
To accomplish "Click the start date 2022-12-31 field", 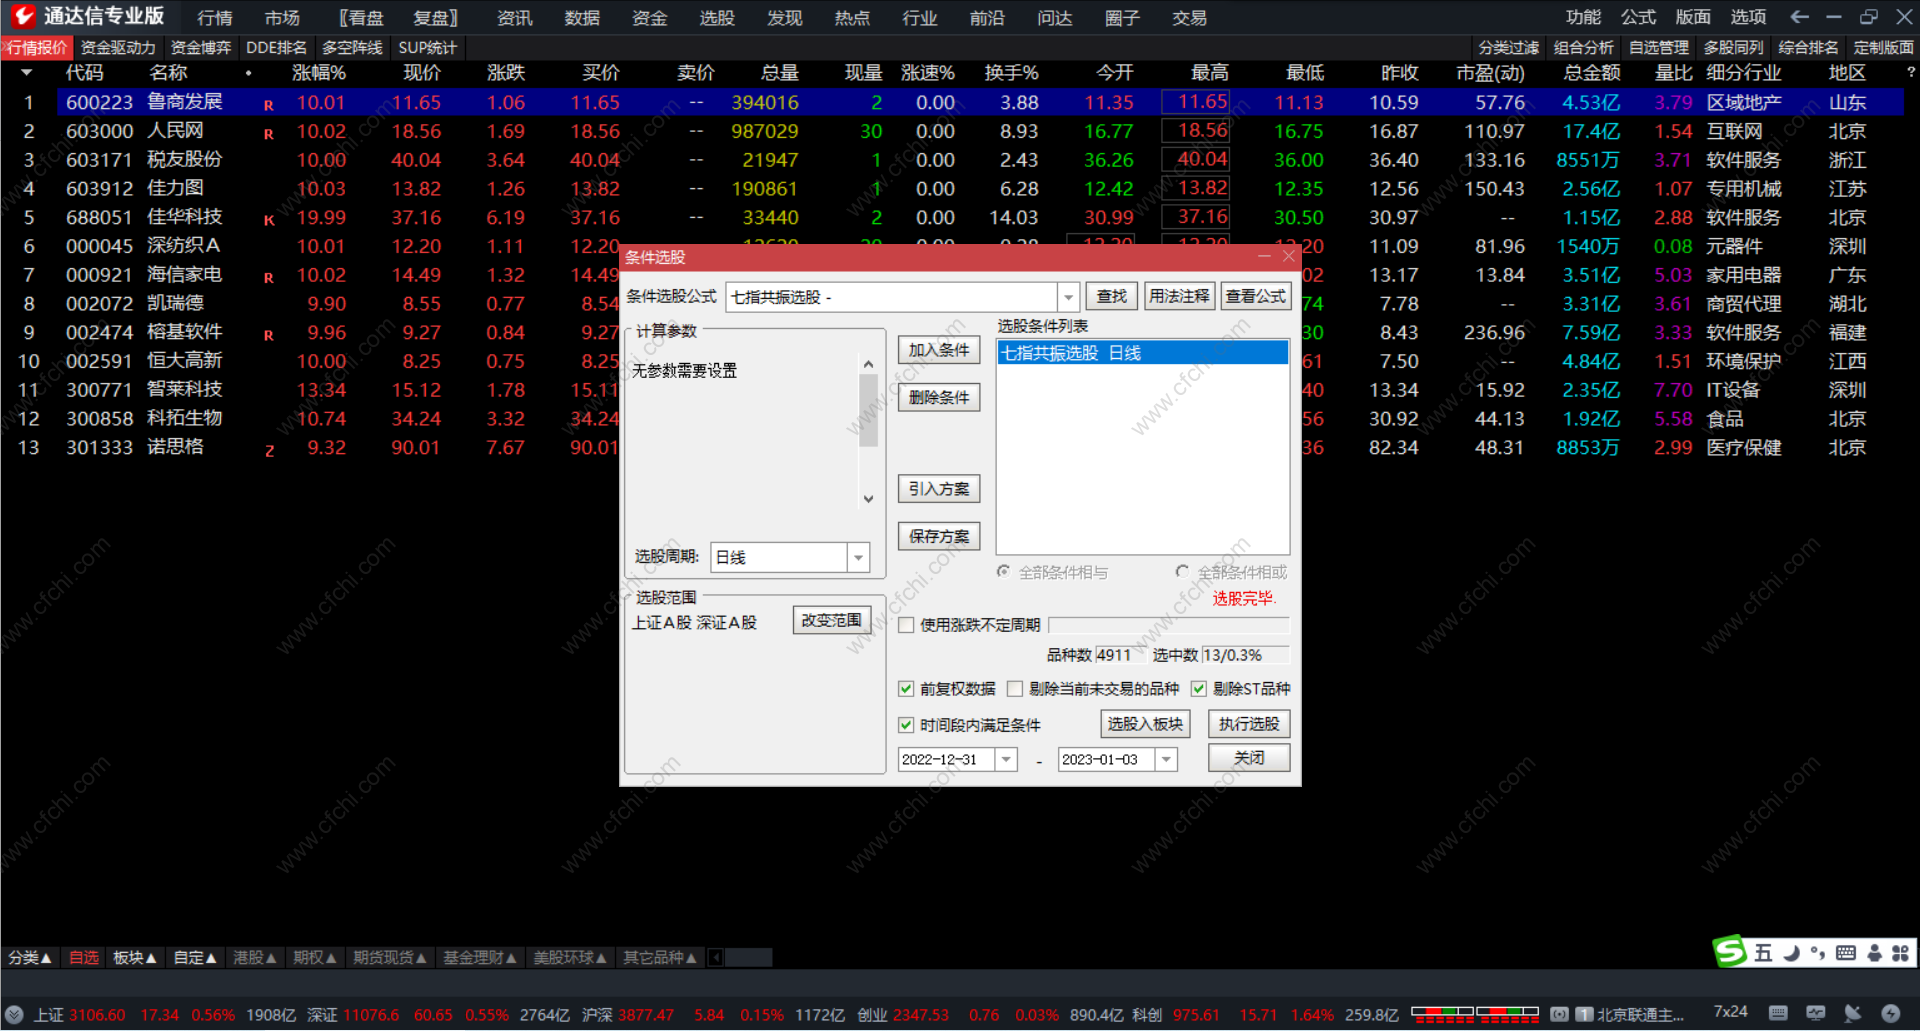I will coord(946,760).
